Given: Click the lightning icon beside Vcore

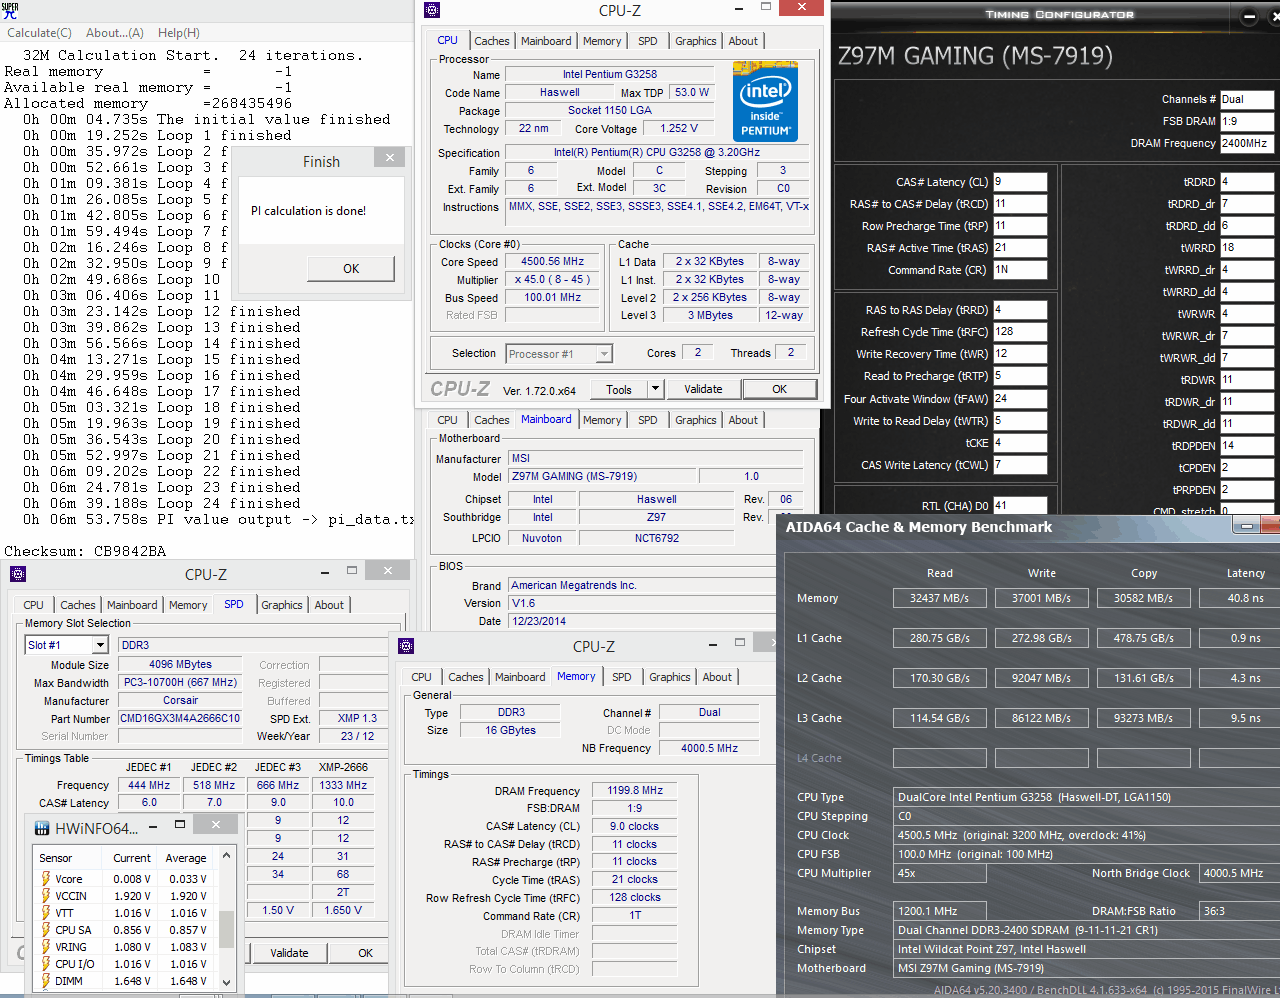Looking at the screenshot, I should pyautogui.click(x=45, y=879).
